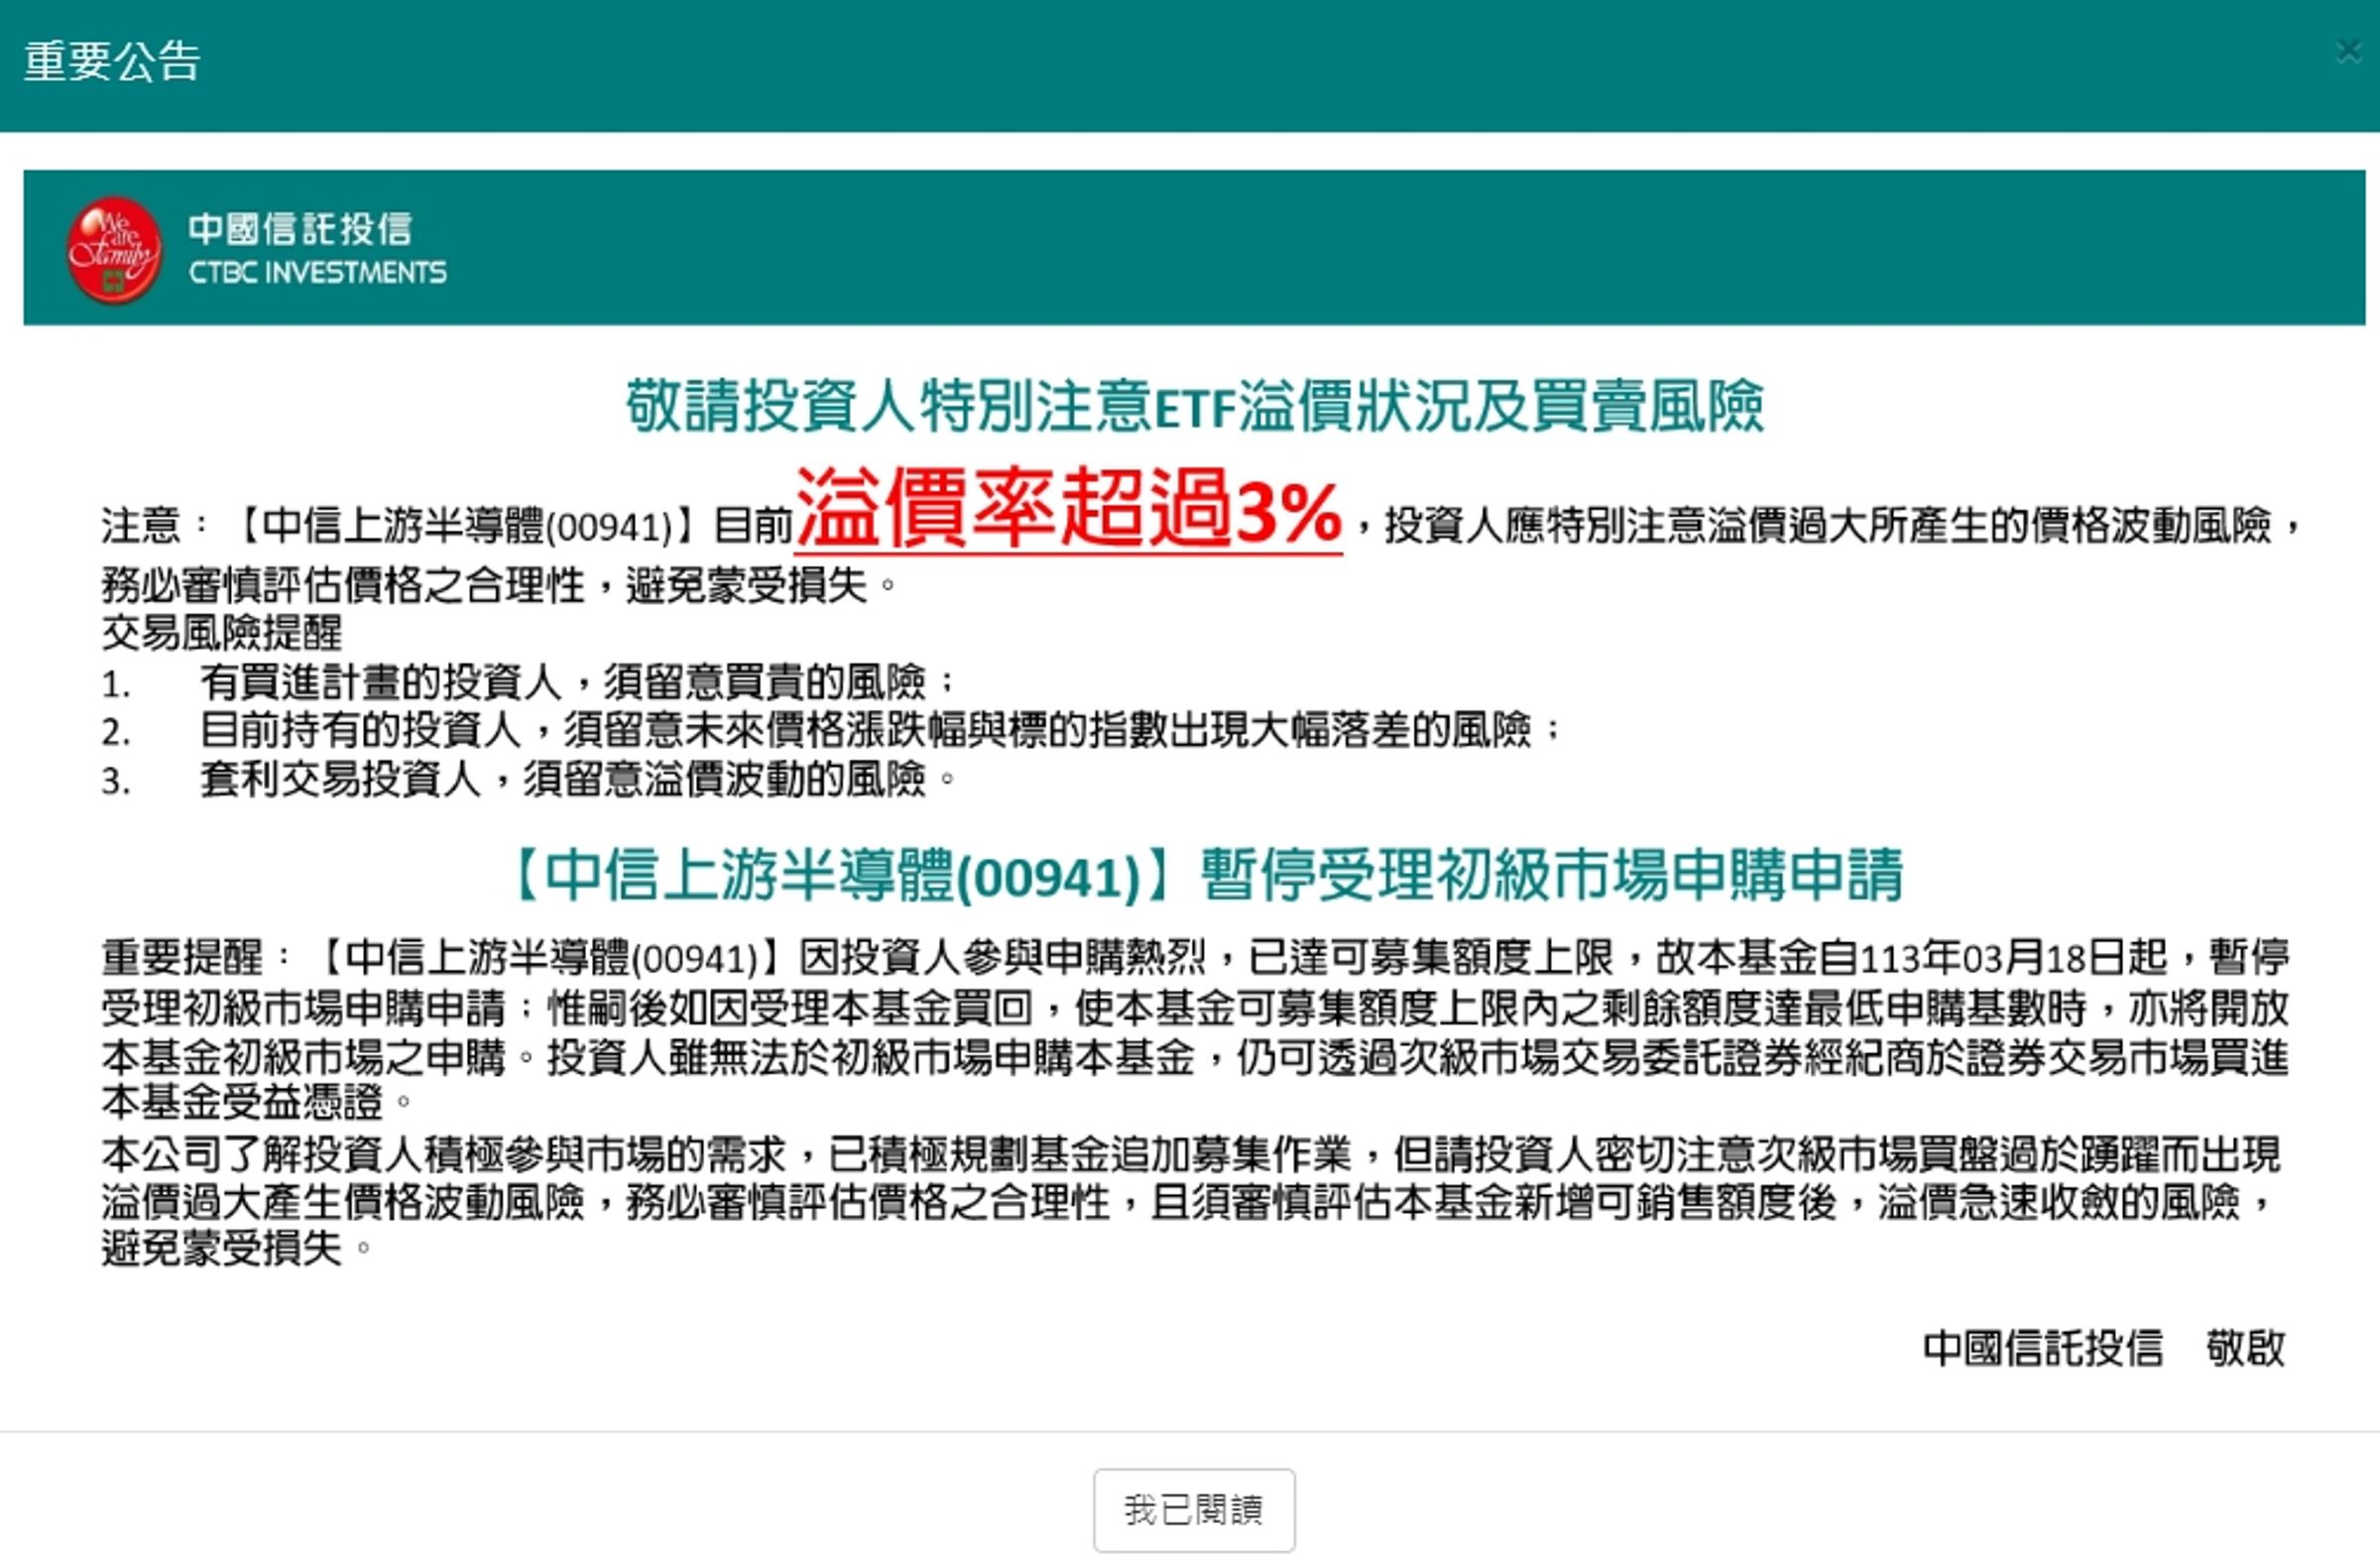Click the paragraph starting 本公司了解投資人積極參與
Viewport: 2380px width, 1565px height.
click(1191, 1201)
